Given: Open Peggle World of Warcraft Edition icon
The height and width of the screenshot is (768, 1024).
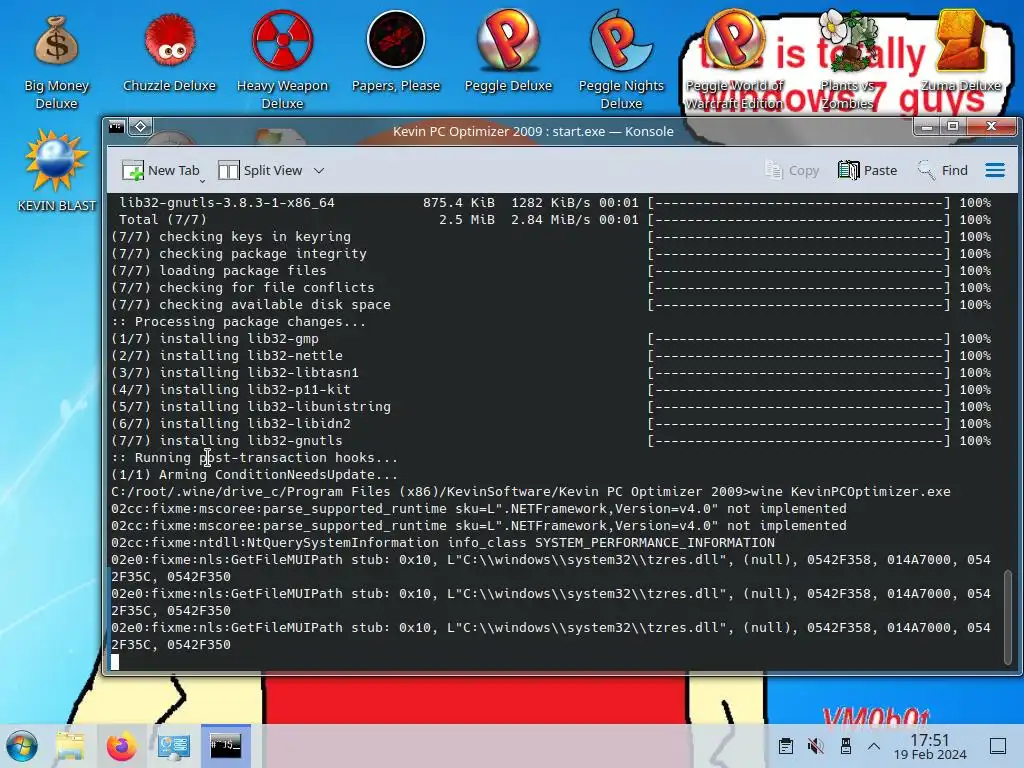Looking at the screenshot, I should point(734,60).
